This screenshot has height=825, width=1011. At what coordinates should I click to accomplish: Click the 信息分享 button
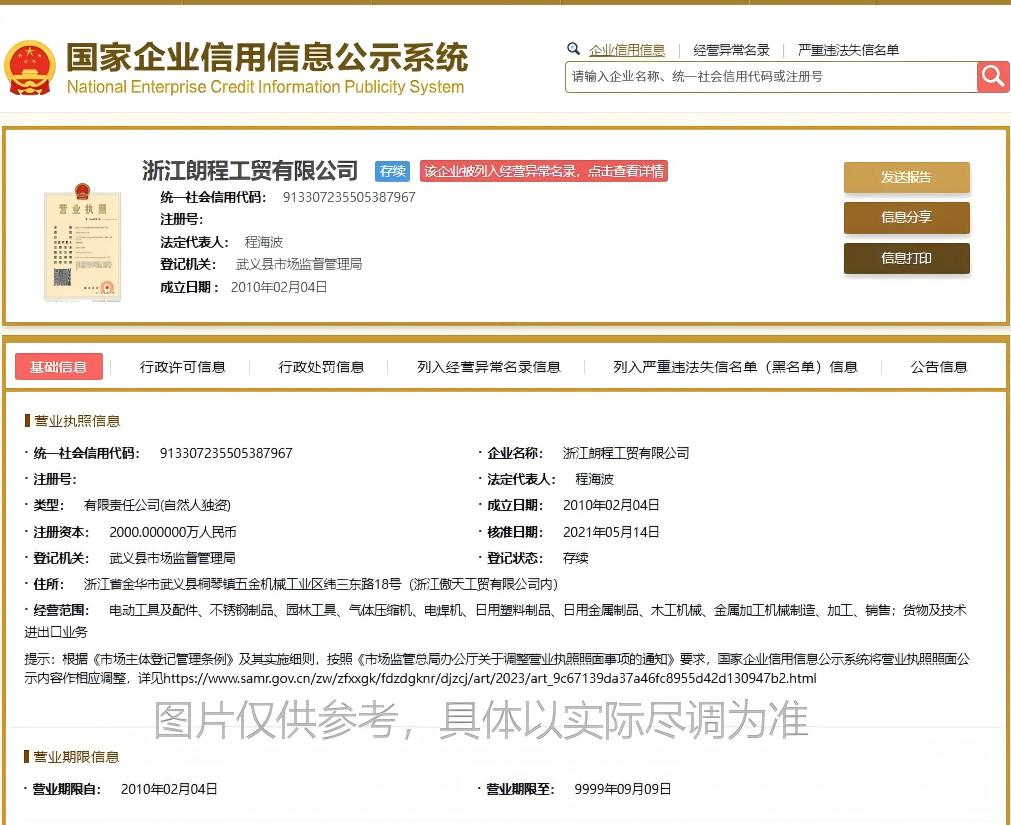pos(906,217)
